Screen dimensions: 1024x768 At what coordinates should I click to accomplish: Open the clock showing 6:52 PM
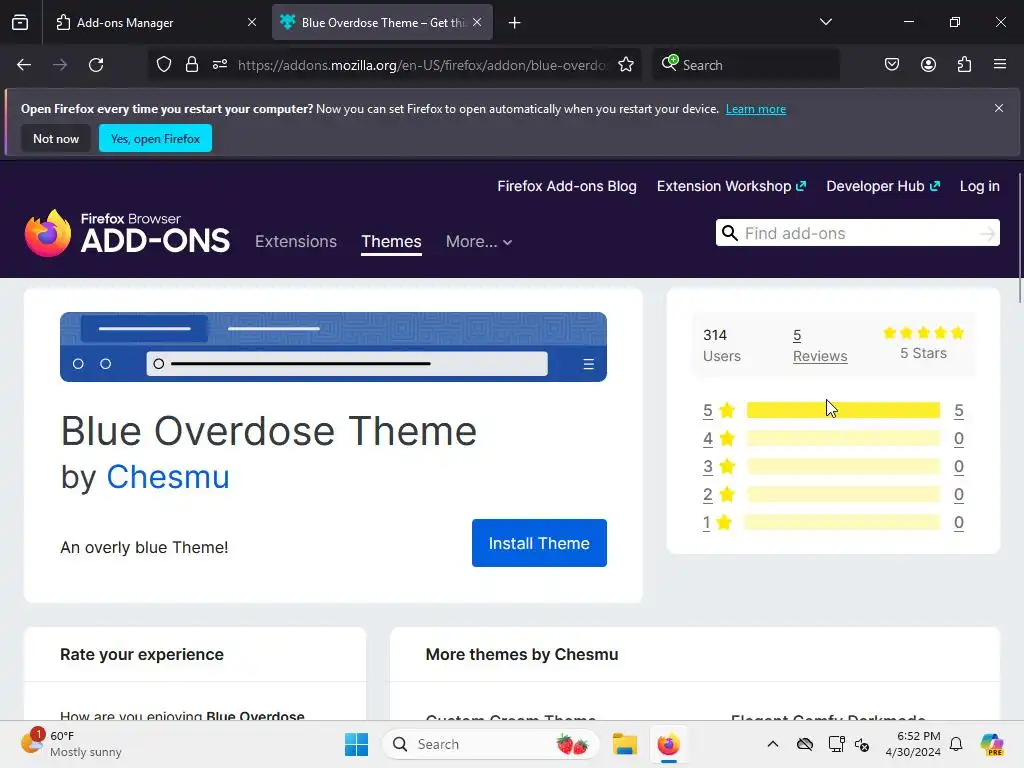pos(913,744)
